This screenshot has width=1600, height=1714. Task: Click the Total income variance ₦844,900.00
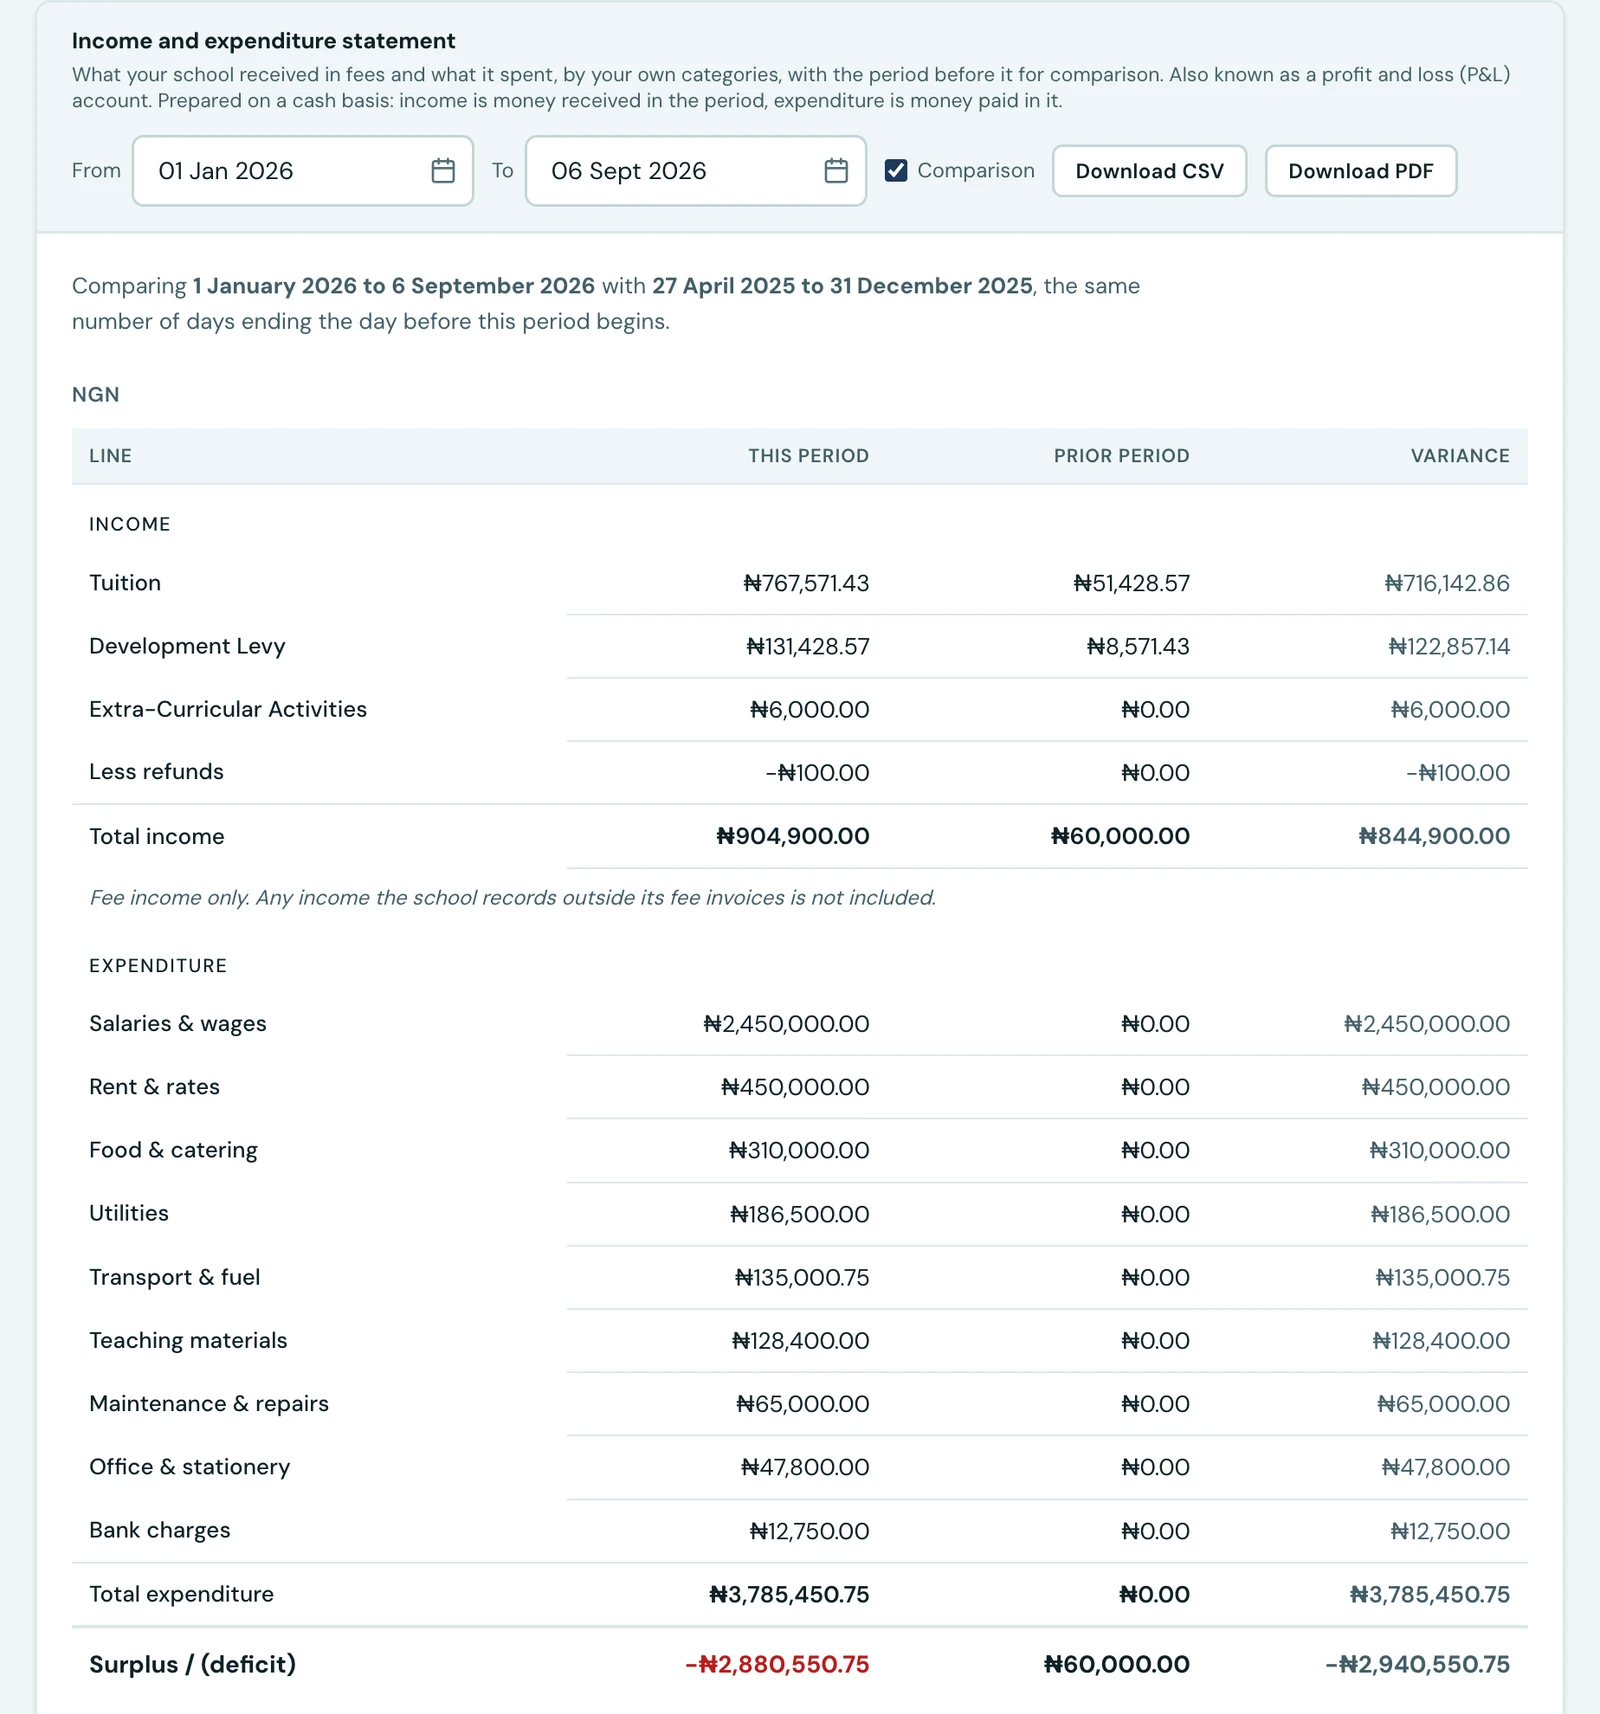pos(1434,836)
